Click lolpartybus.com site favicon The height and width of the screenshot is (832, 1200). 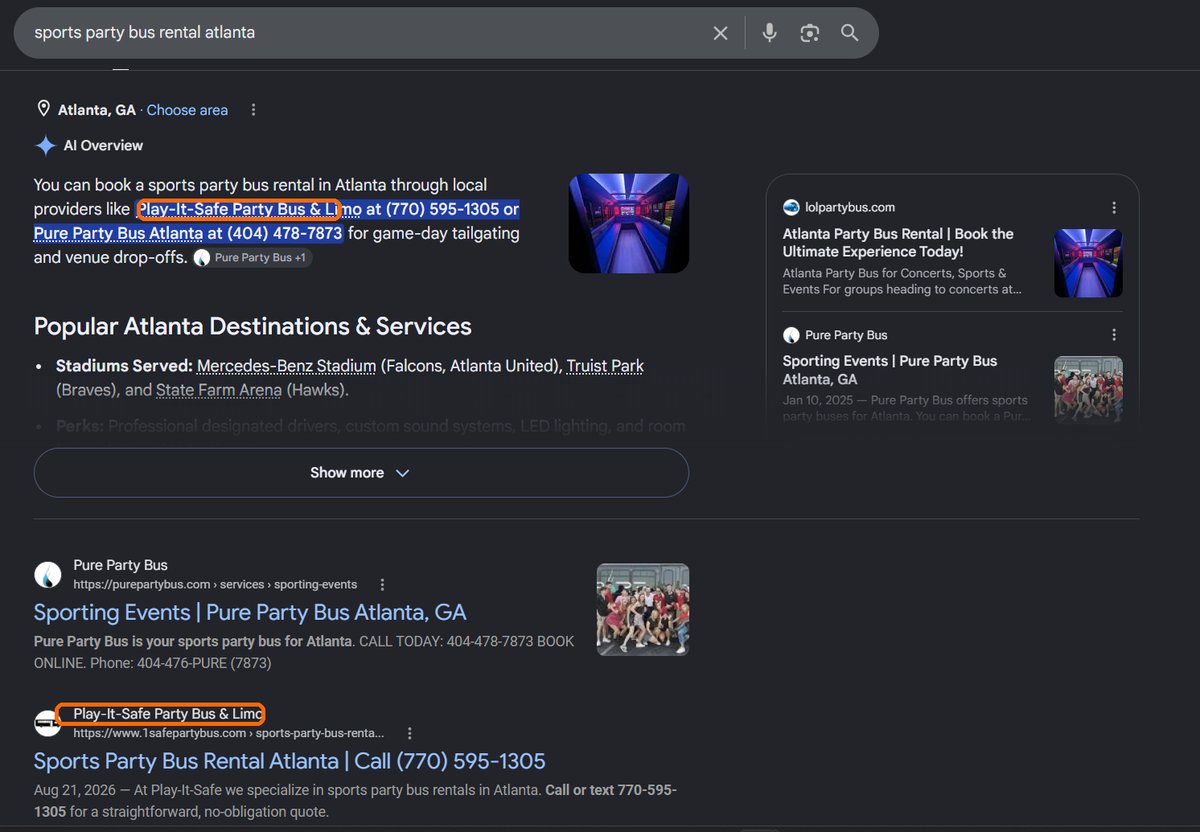tap(791, 207)
